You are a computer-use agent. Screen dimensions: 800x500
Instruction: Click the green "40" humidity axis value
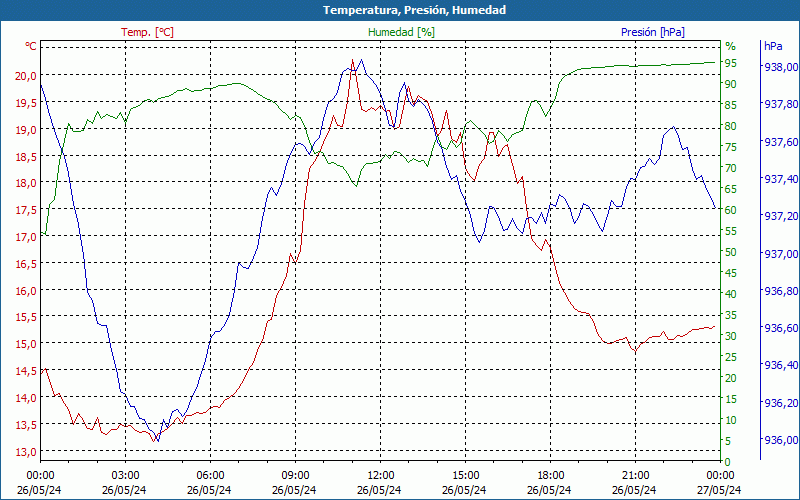click(x=731, y=294)
